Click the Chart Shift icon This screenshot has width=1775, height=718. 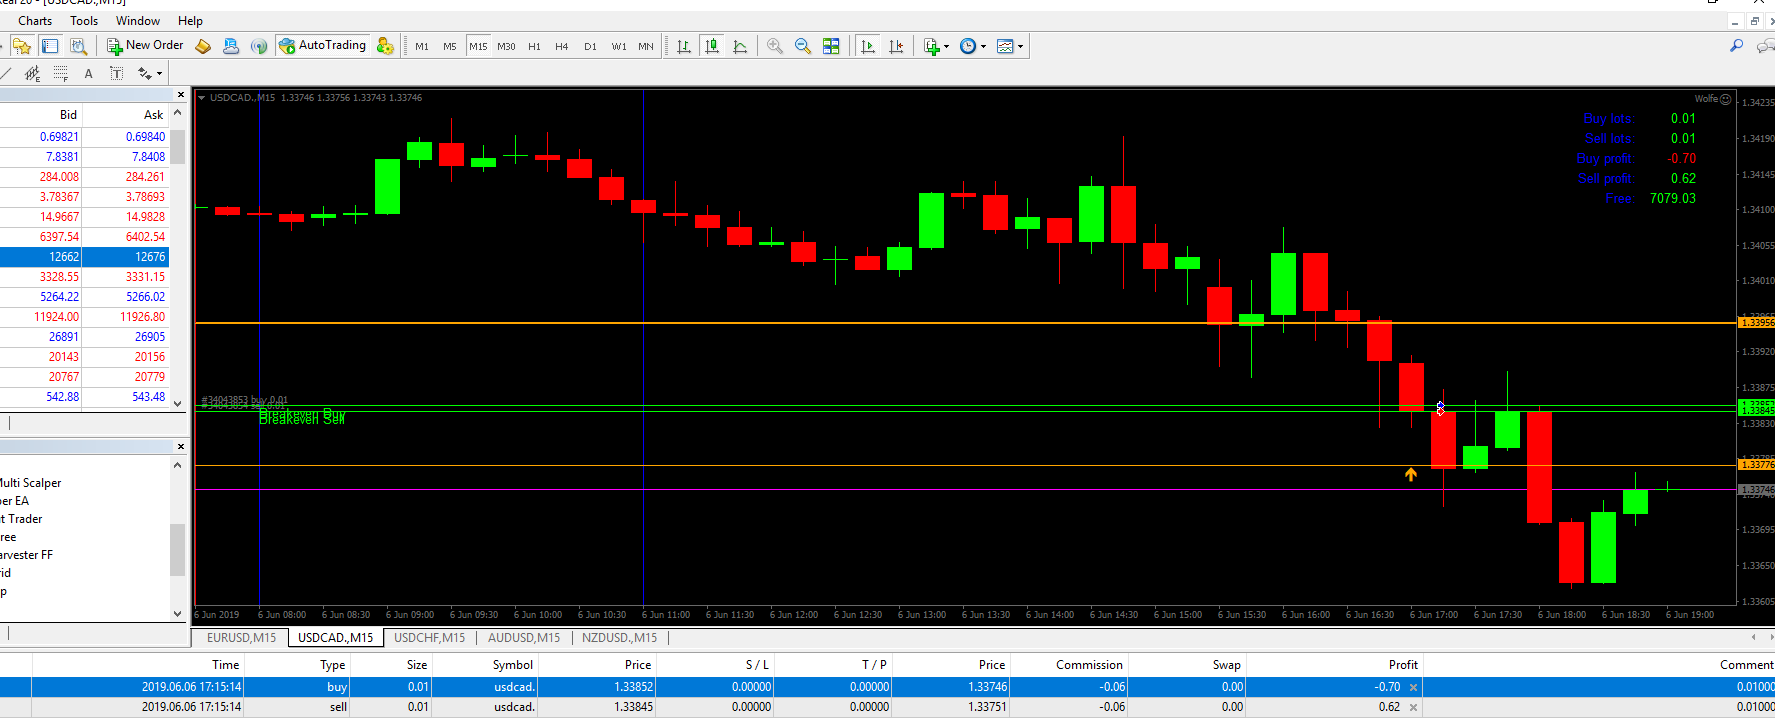click(x=896, y=46)
